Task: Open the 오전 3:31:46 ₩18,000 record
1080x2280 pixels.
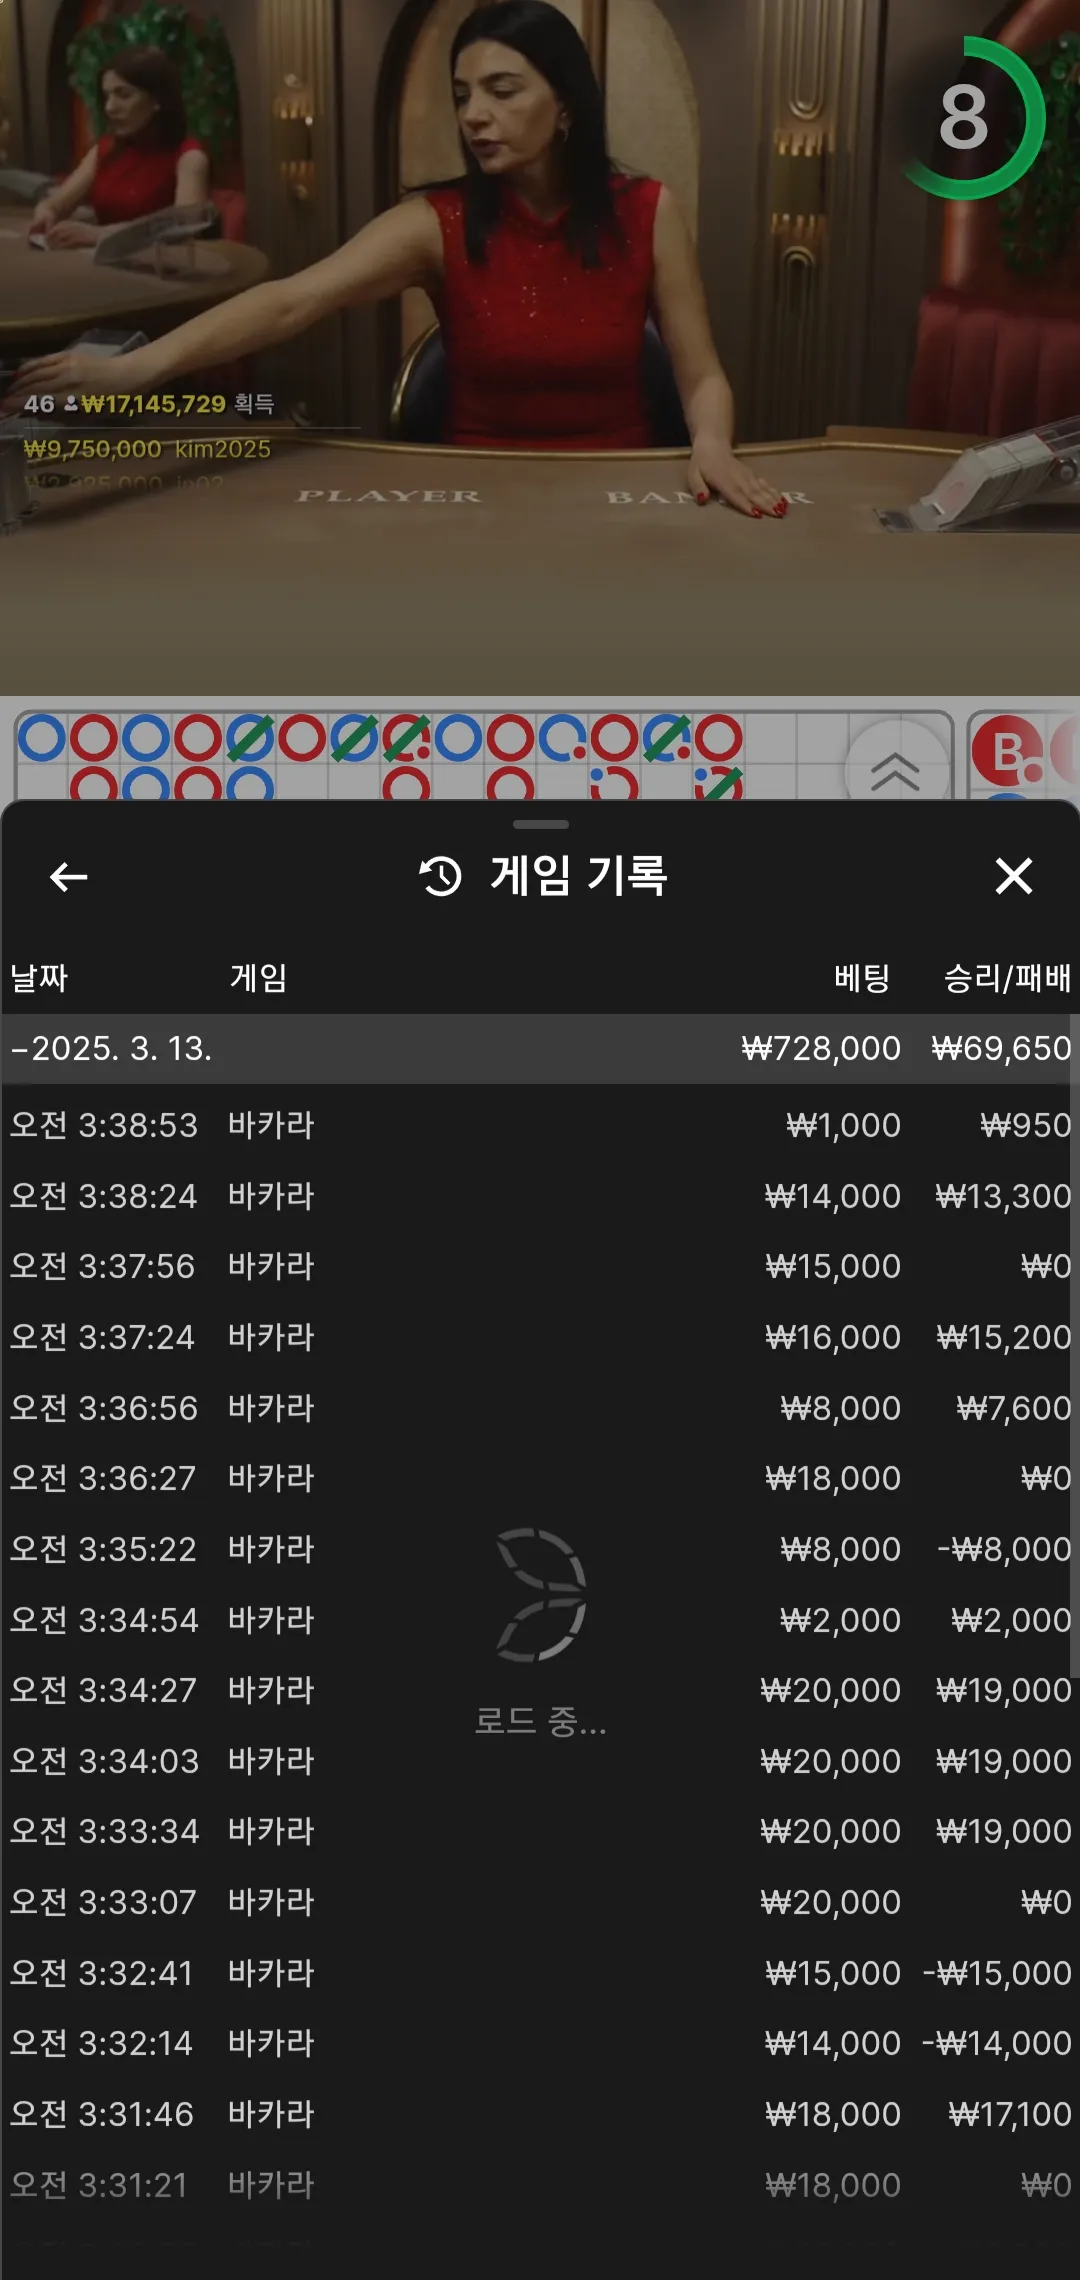Action: pyautogui.click(x=540, y=2114)
